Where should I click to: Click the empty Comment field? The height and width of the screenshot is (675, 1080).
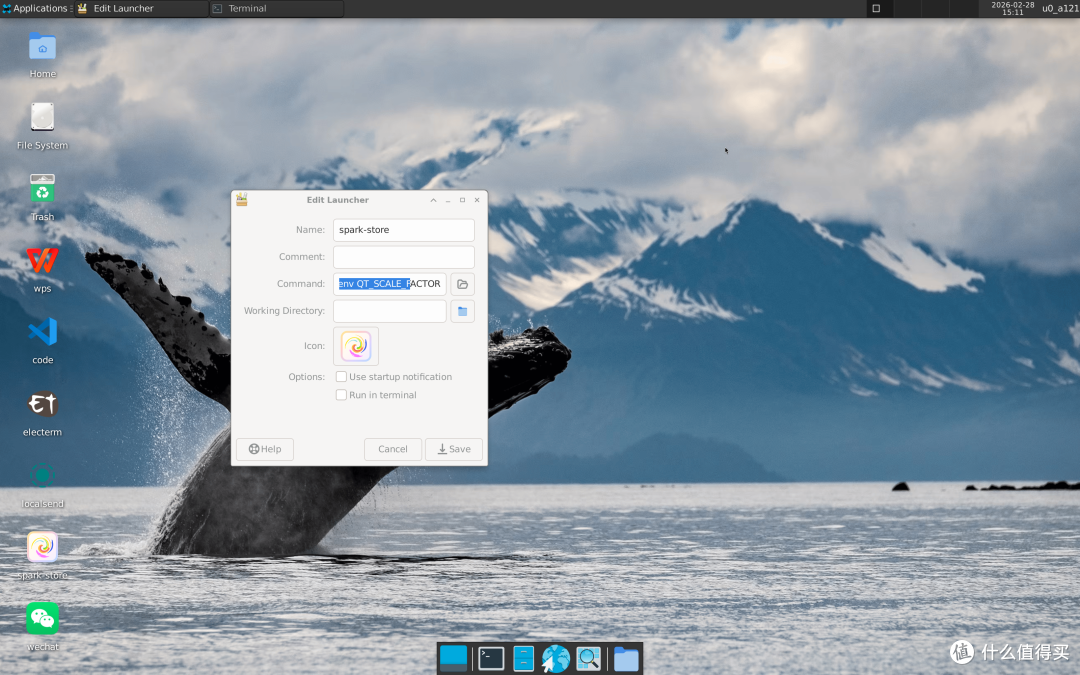pyautogui.click(x=404, y=257)
